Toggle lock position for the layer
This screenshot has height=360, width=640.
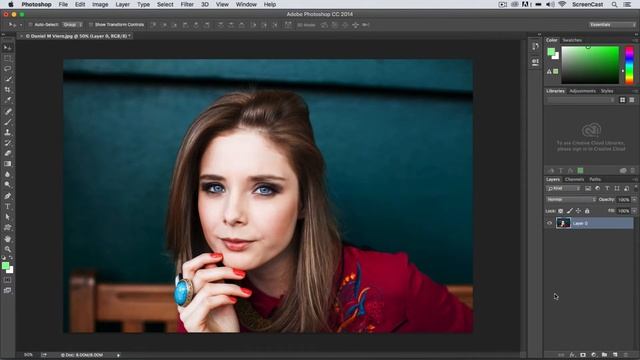(578, 211)
